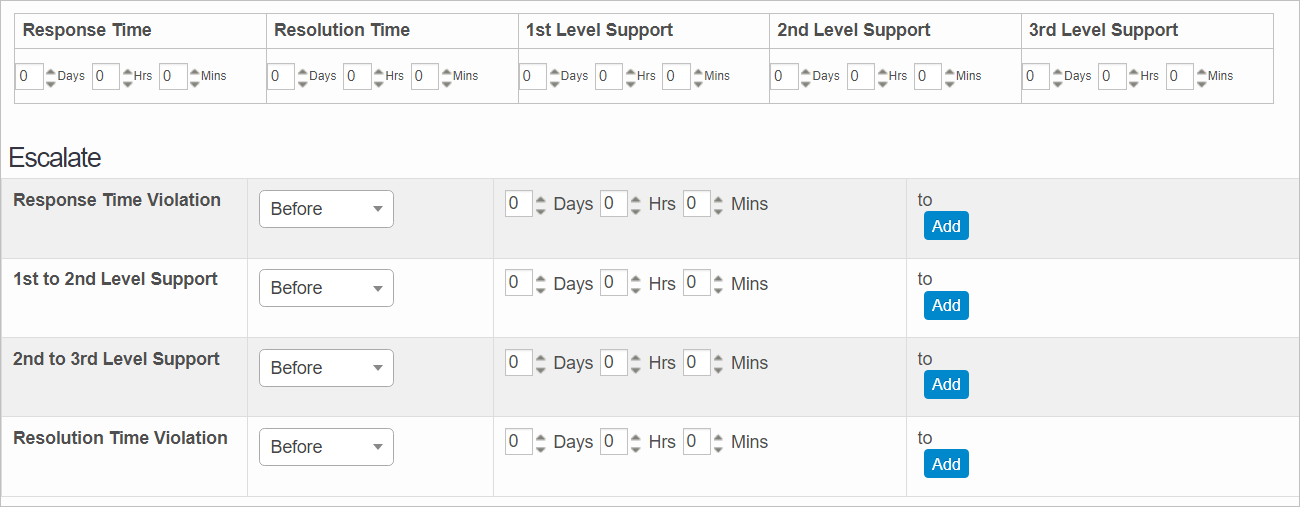Image resolution: width=1300 pixels, height=507 pixels.
Task: Click Add for Response Time Violation
Action: [946, 226]
